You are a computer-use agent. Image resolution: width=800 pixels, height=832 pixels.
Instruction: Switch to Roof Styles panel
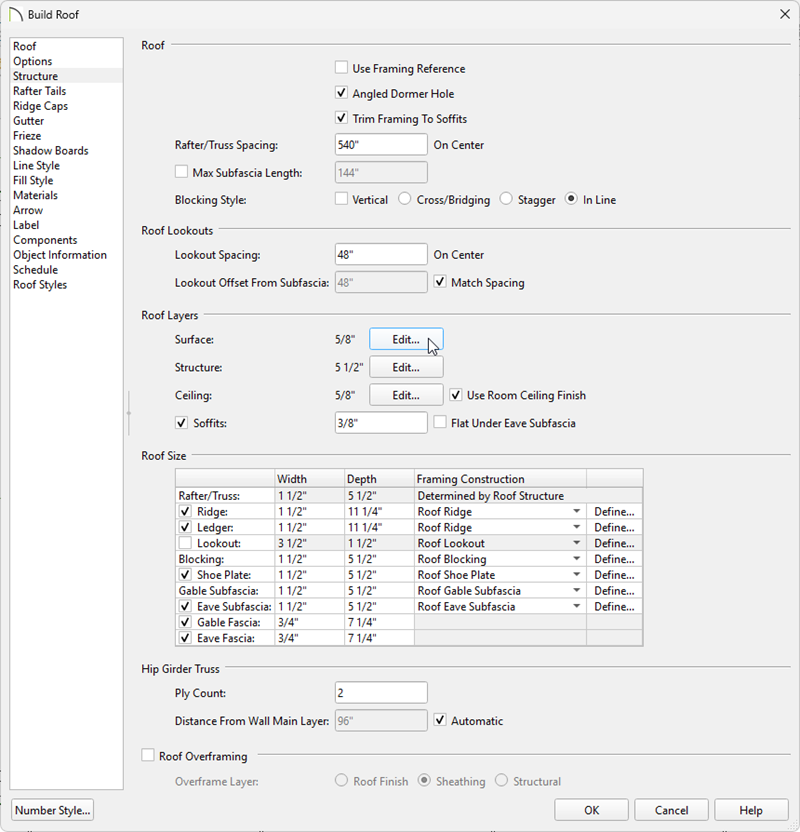(x=40, y=284)
